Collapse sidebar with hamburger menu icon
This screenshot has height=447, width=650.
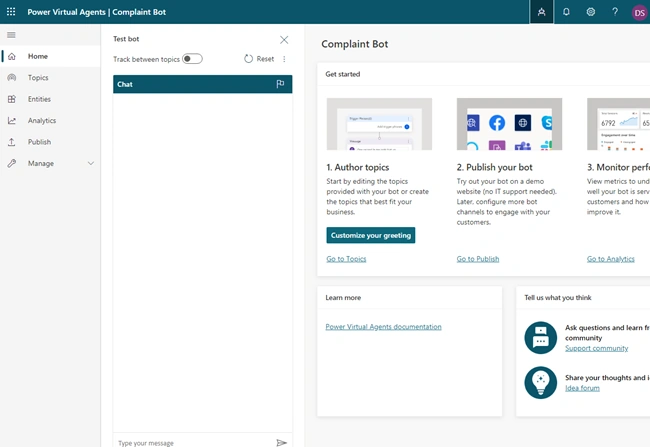[x=11, y=35]
